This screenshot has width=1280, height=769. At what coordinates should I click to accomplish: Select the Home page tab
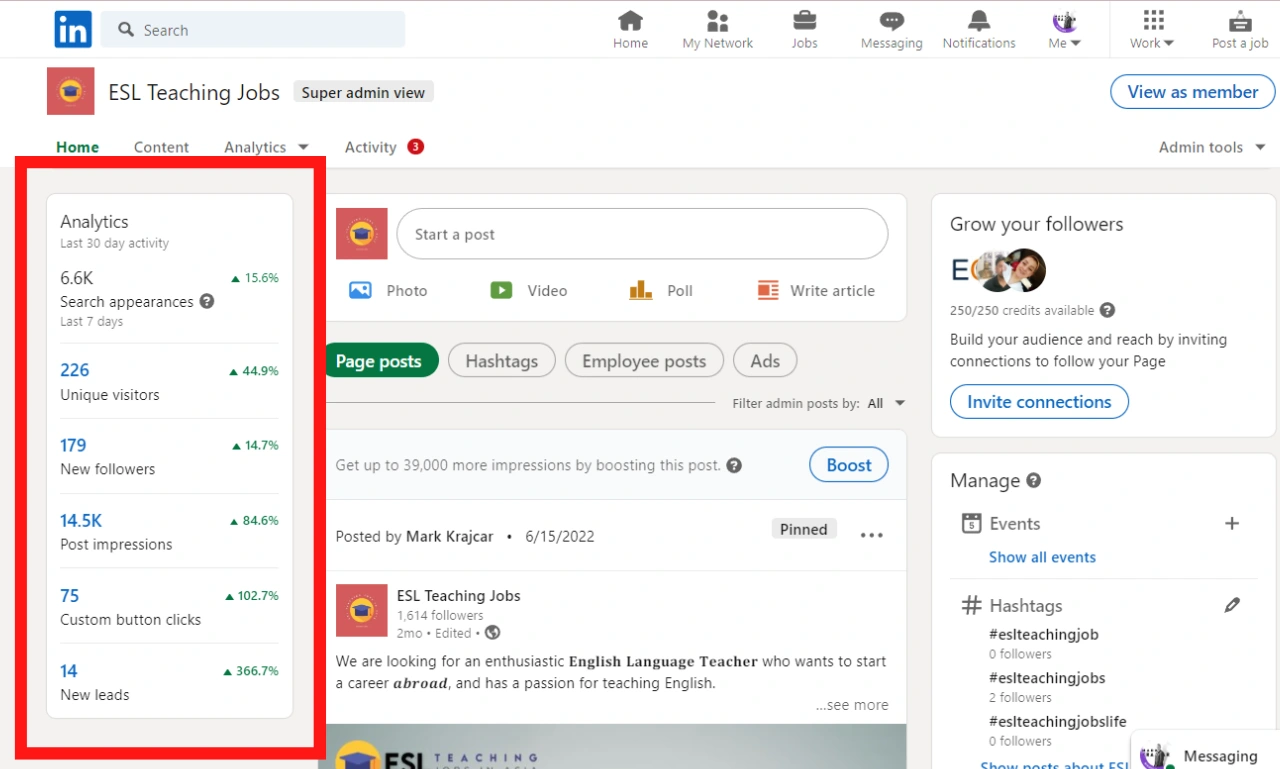pos(77,147)
